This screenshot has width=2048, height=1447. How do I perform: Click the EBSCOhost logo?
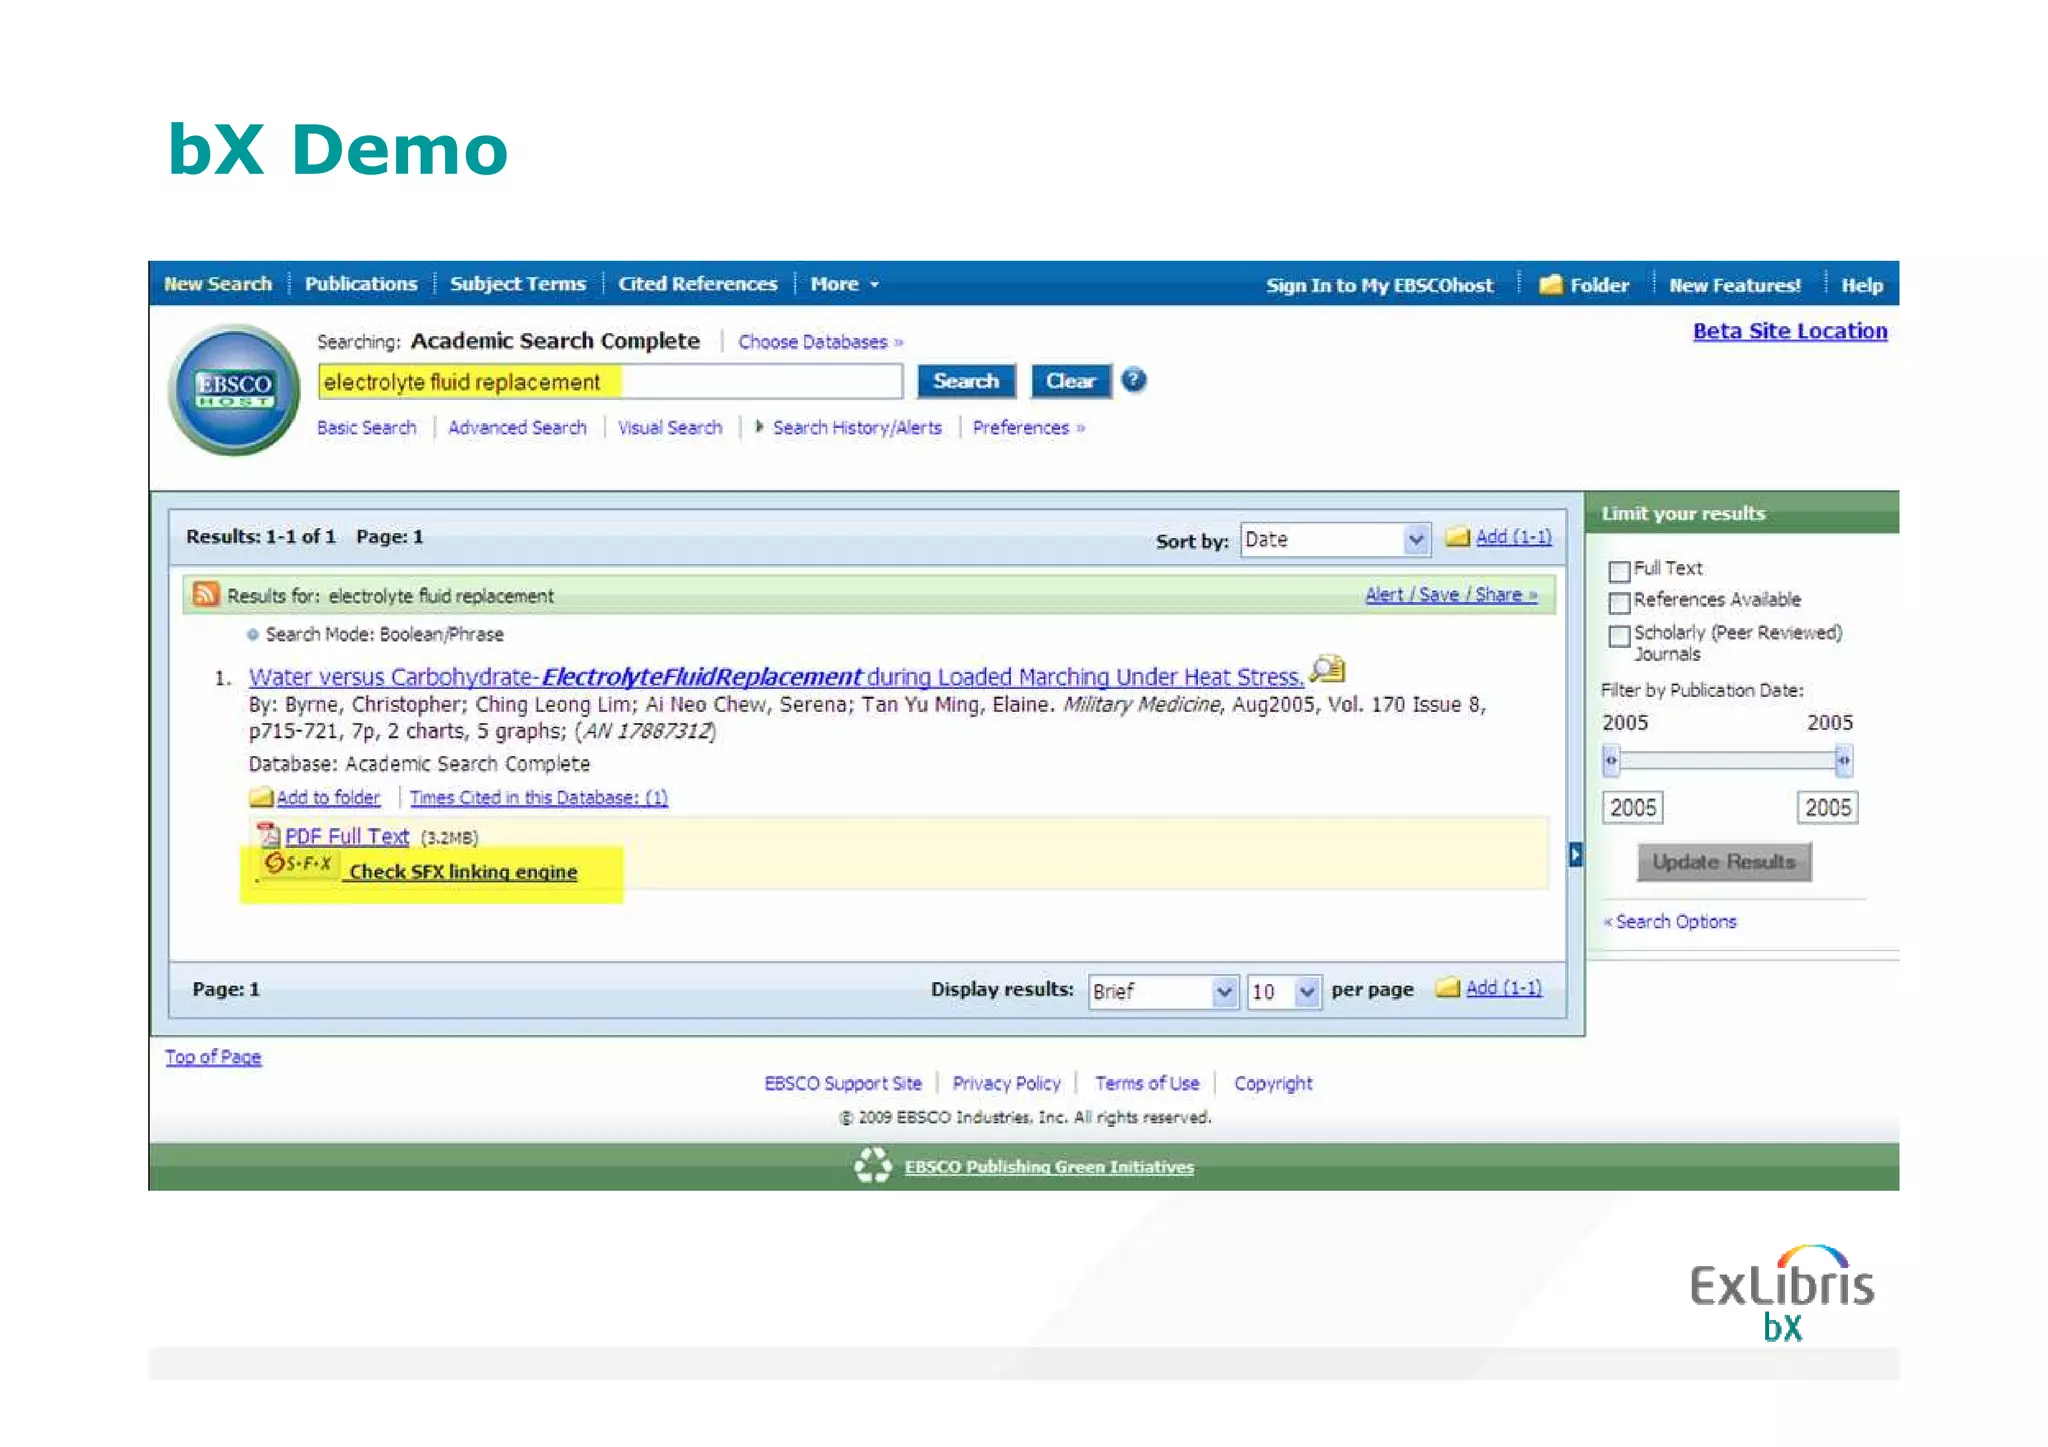(x=234, y=390)
